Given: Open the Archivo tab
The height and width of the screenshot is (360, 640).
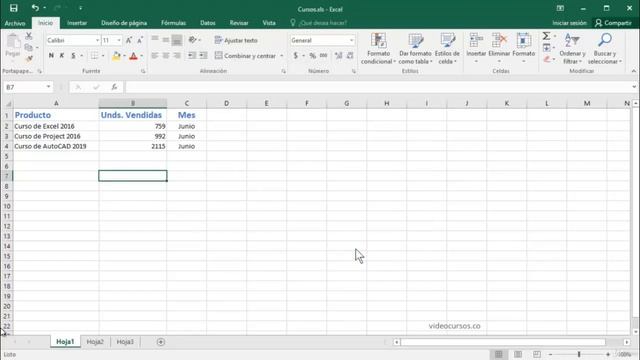Looking at the screenshot, I should pyautogui.click(x=15, y=23).
